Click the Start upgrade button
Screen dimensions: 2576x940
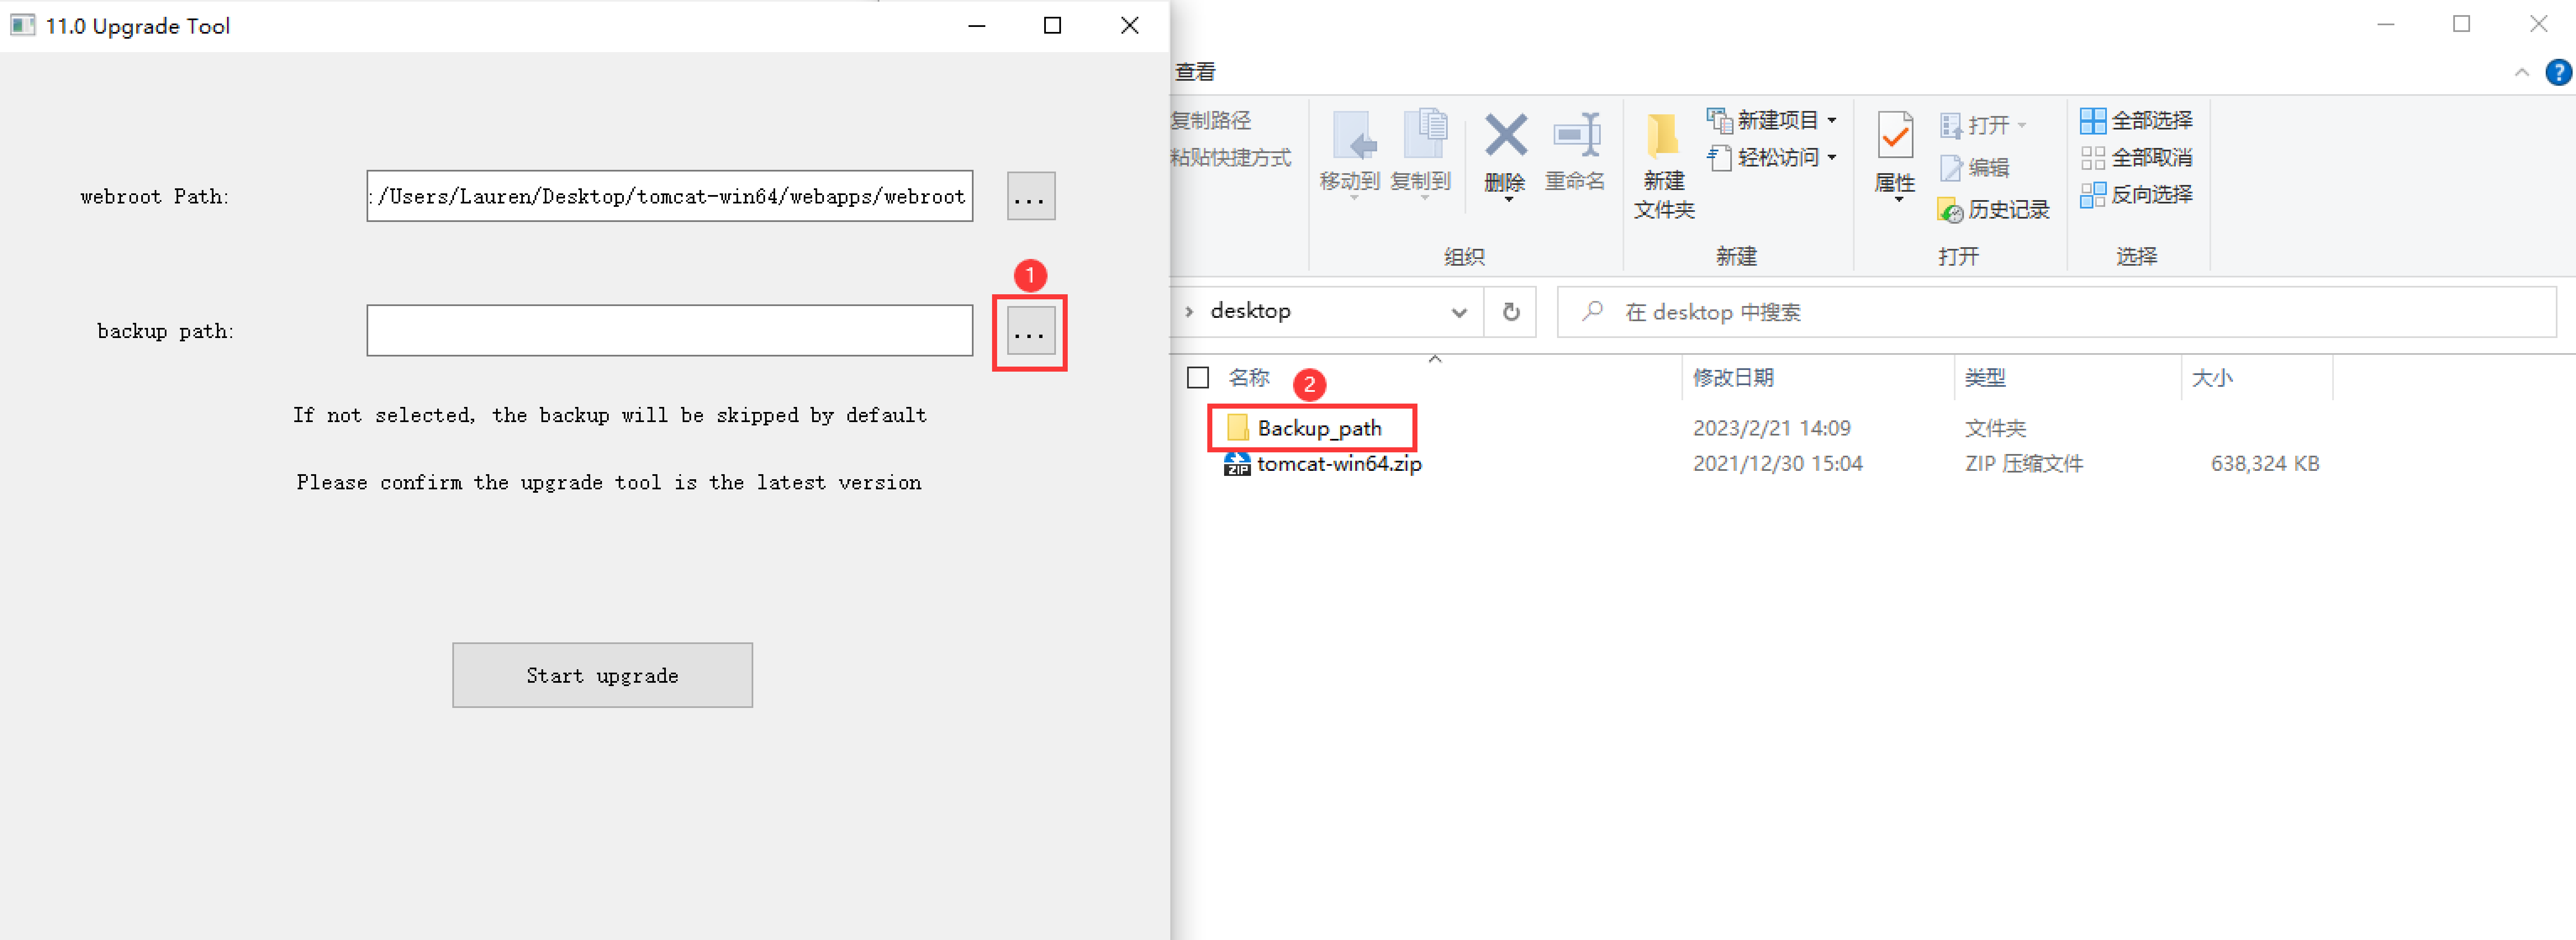coord(602,675)
